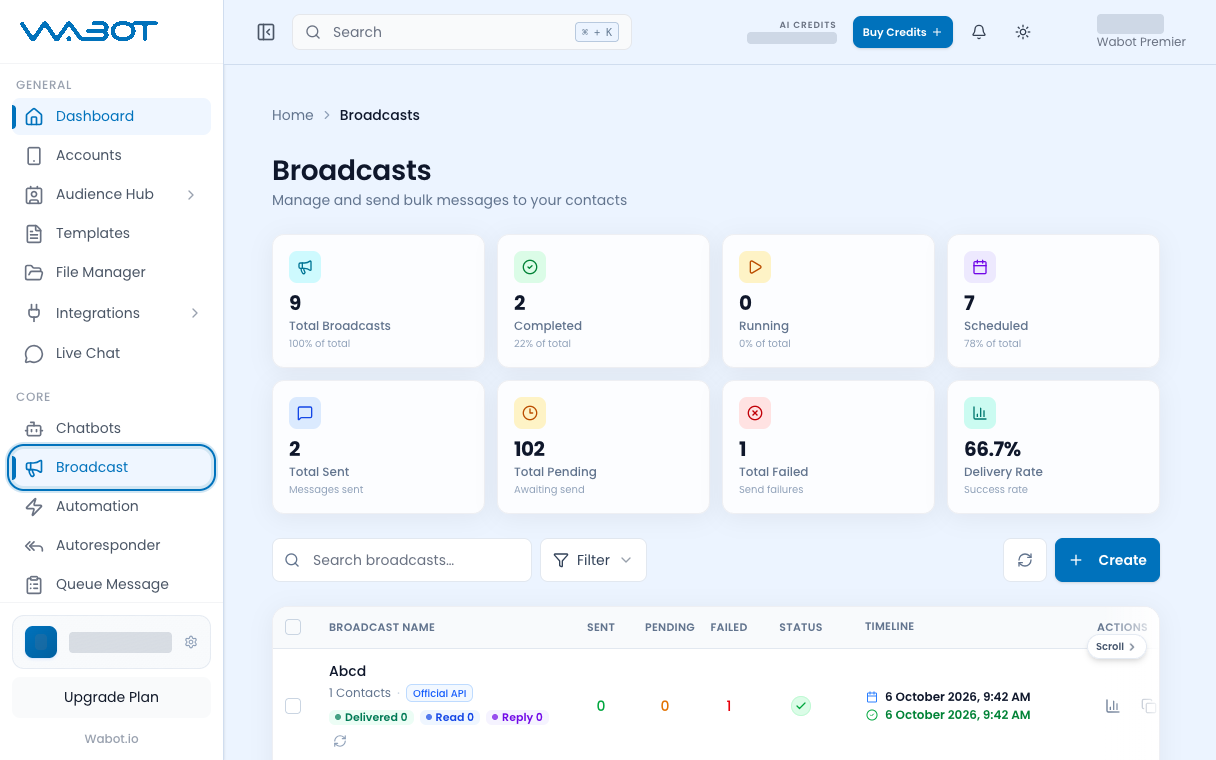
Task: Focus the Search broadcasts field
Action: tap(401, 560)
